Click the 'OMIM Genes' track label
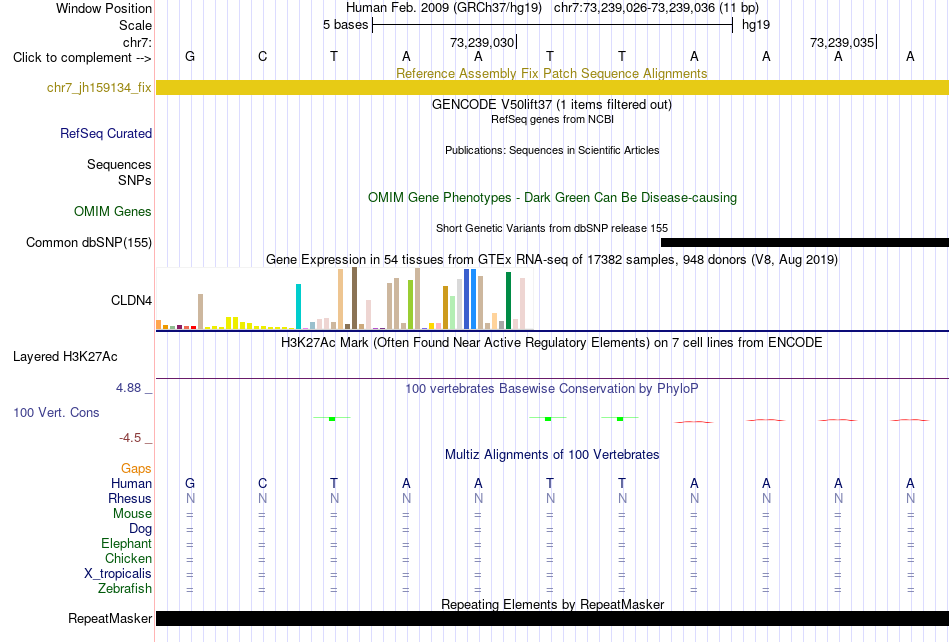This screenshot has width=950, height=642. [x=112, y=211]
